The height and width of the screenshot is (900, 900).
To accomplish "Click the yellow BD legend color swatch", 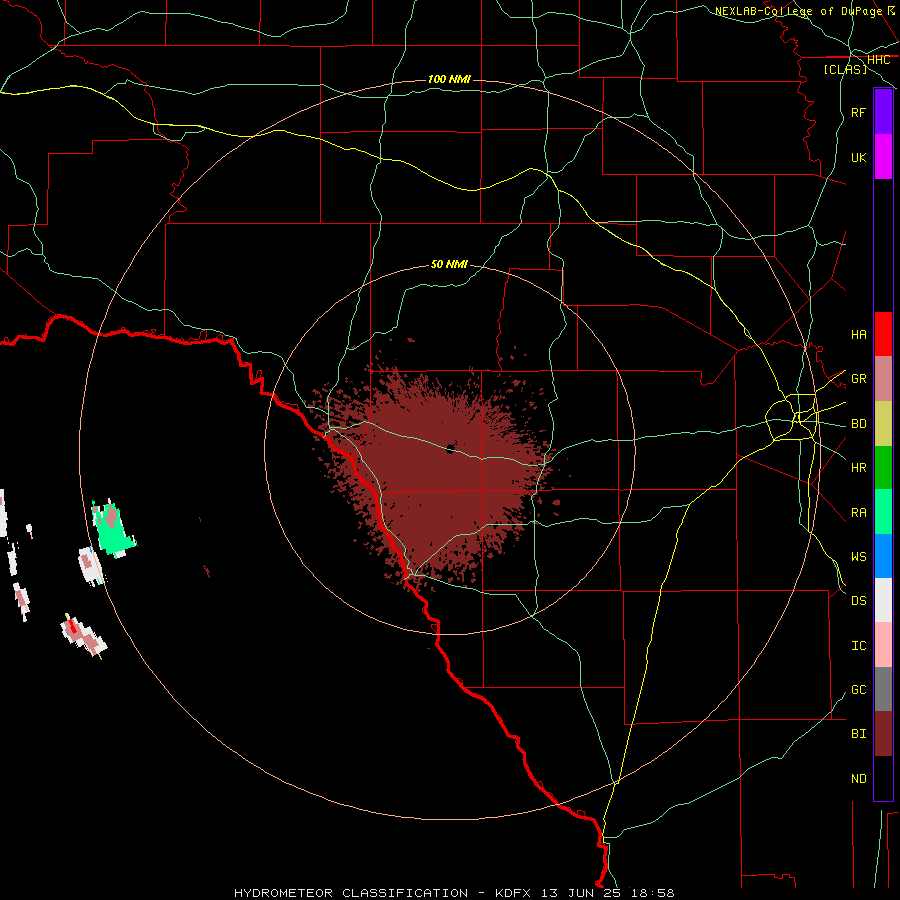I will (x=883, y=424).
